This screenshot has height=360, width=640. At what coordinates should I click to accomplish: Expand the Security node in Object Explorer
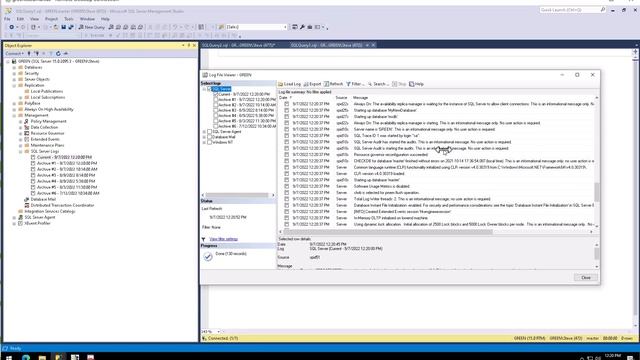(14, 73)
